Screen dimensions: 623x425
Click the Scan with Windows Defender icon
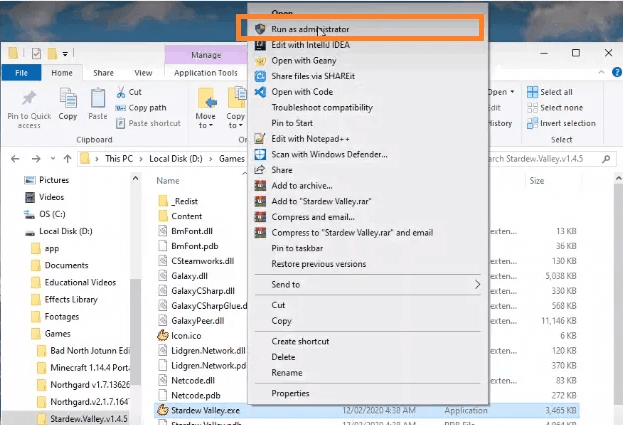coord(260,154)
